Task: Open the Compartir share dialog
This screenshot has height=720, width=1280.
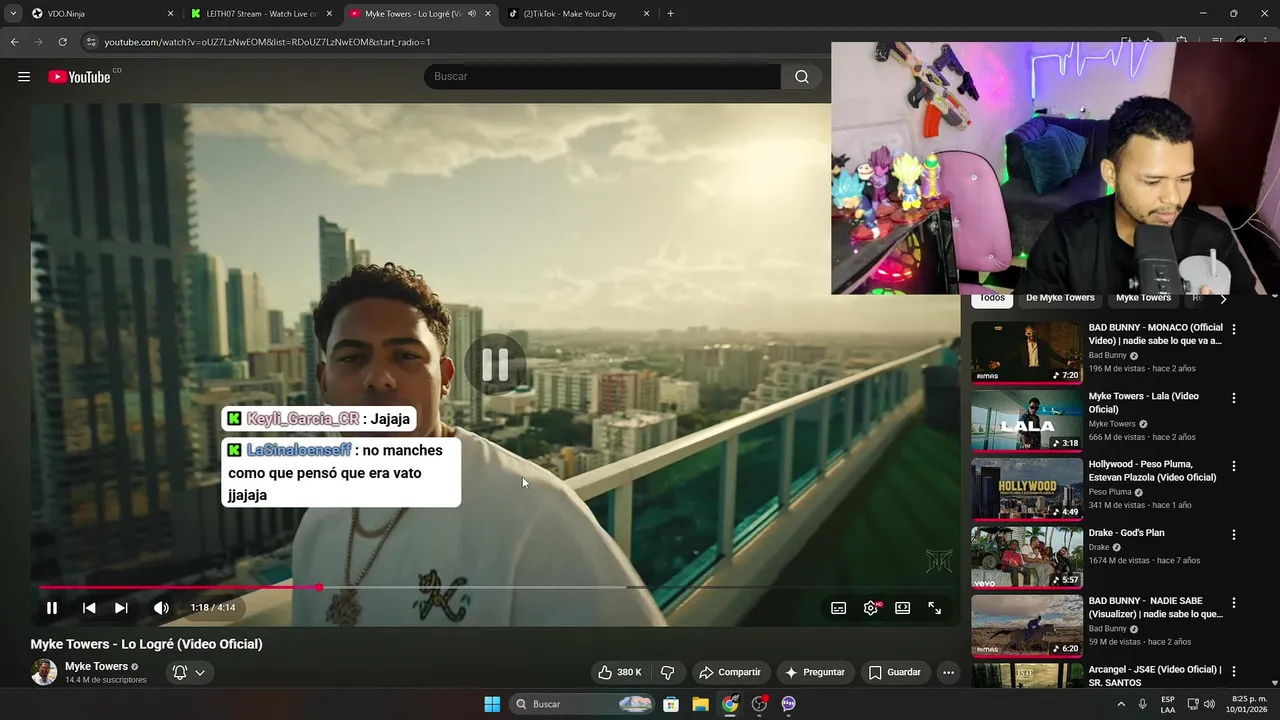Action: (730, 672)
